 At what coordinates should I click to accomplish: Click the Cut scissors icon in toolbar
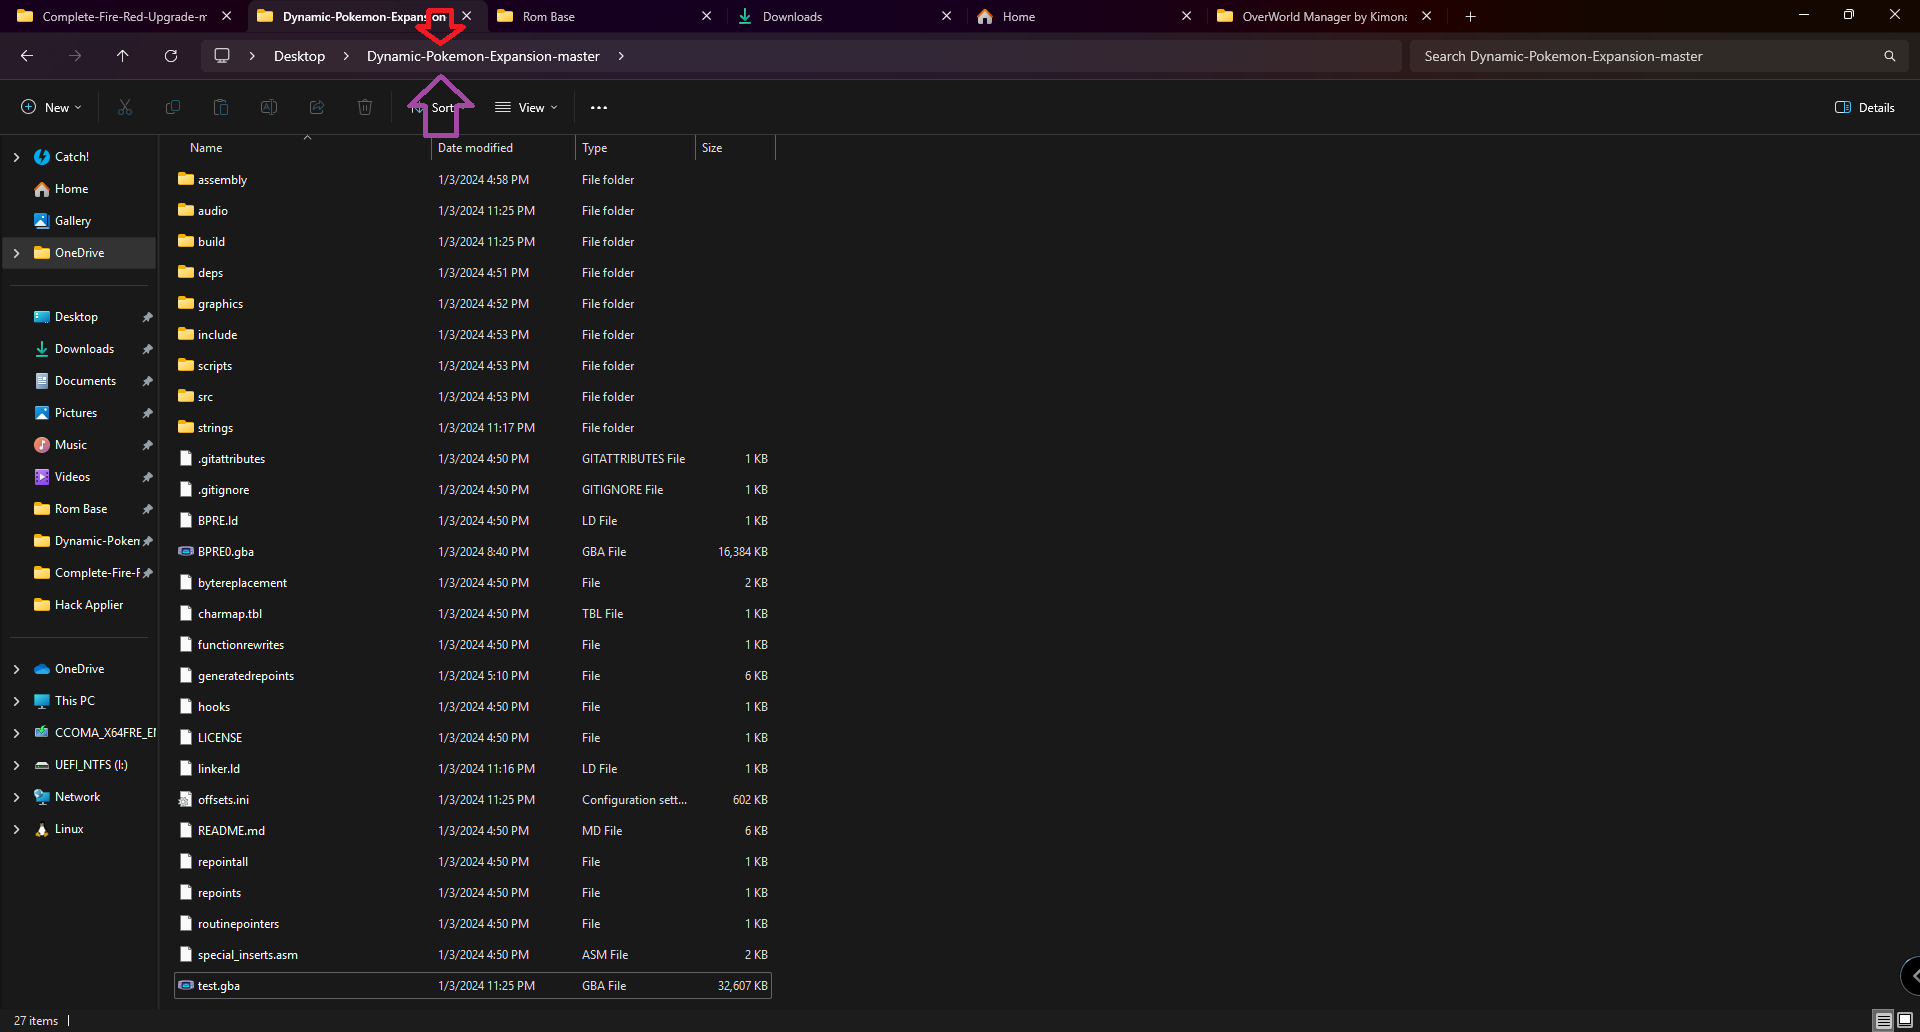[x=125, y=107]
